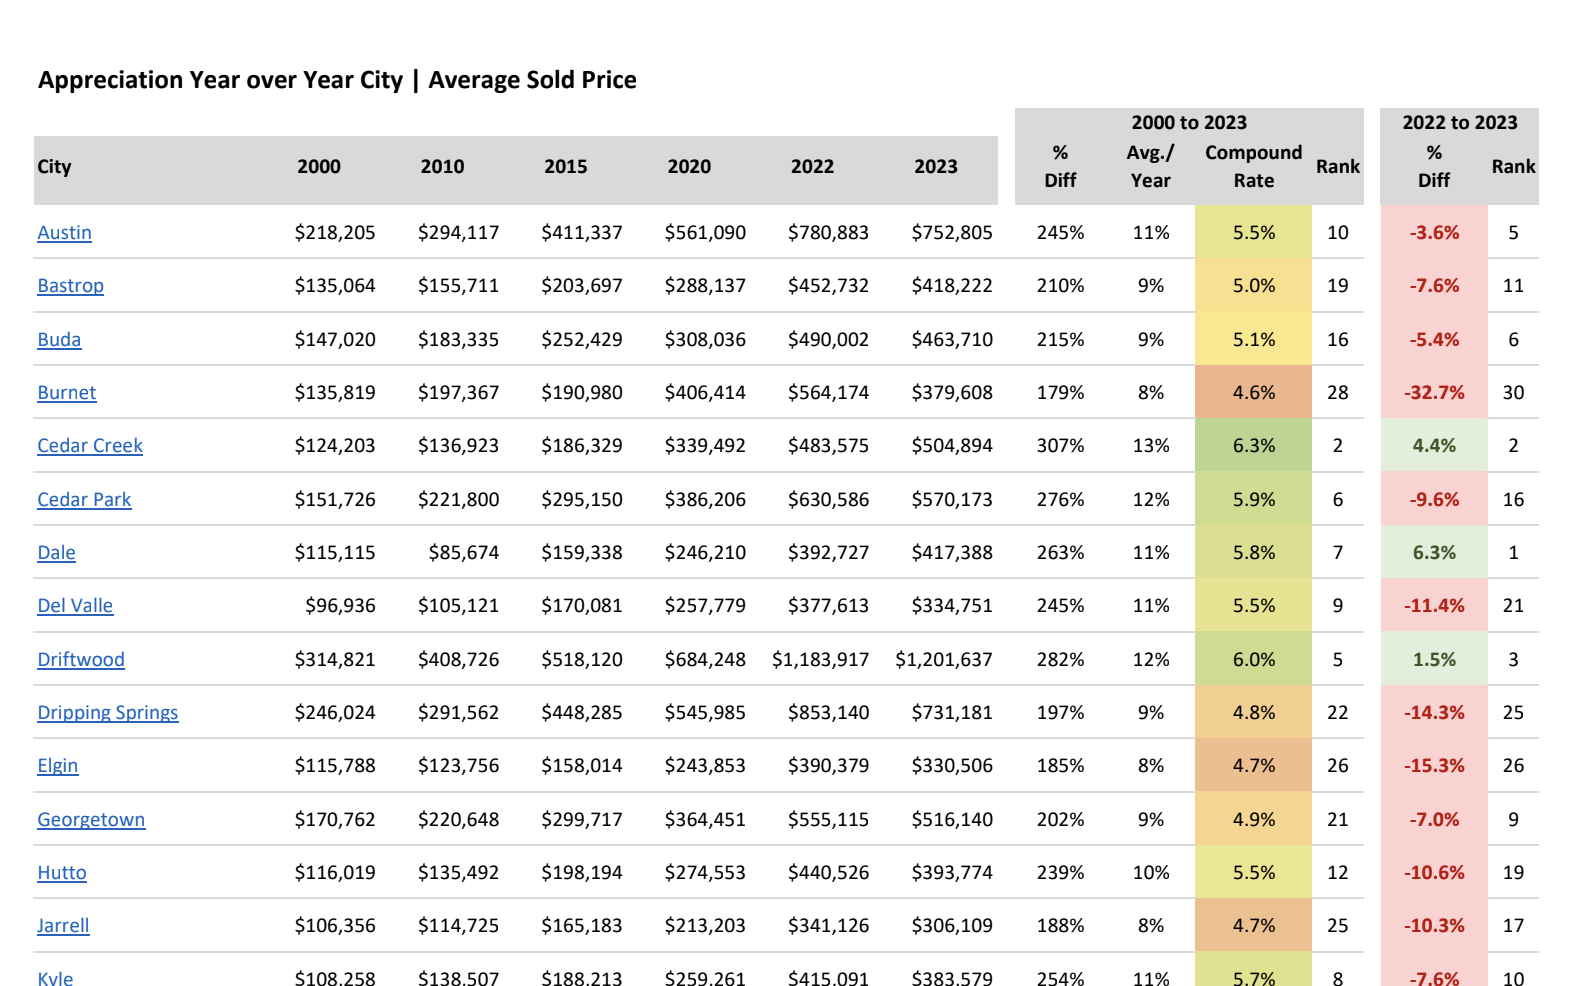
Task: Select Bastrop's 2022 price $452,732
Action: pyautogui.click(x=828, y=286)
